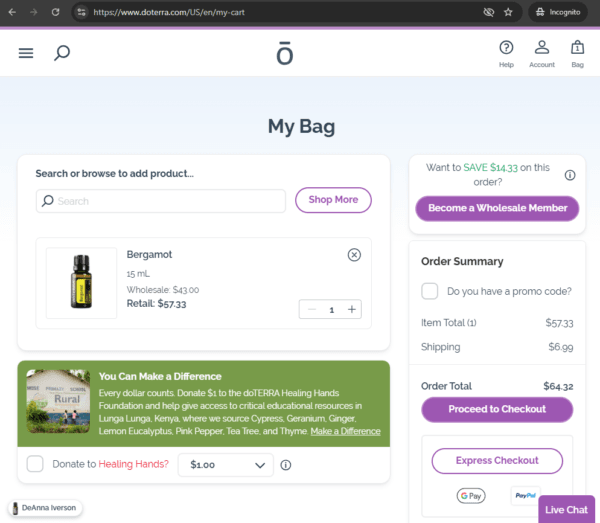Viewport: 600px width, 523px height.
Task: Tick the promo code checkbox
Action: point(429,291)
